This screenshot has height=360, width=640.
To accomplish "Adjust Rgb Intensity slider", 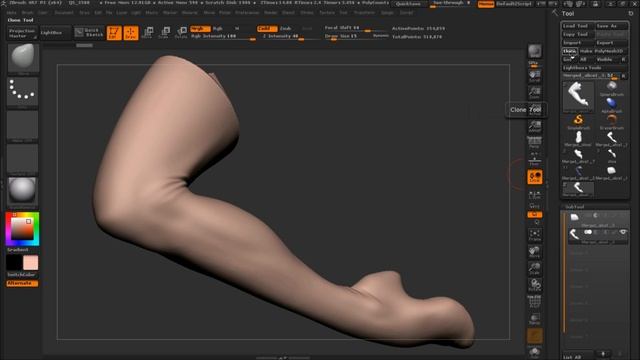I will 223,36.
